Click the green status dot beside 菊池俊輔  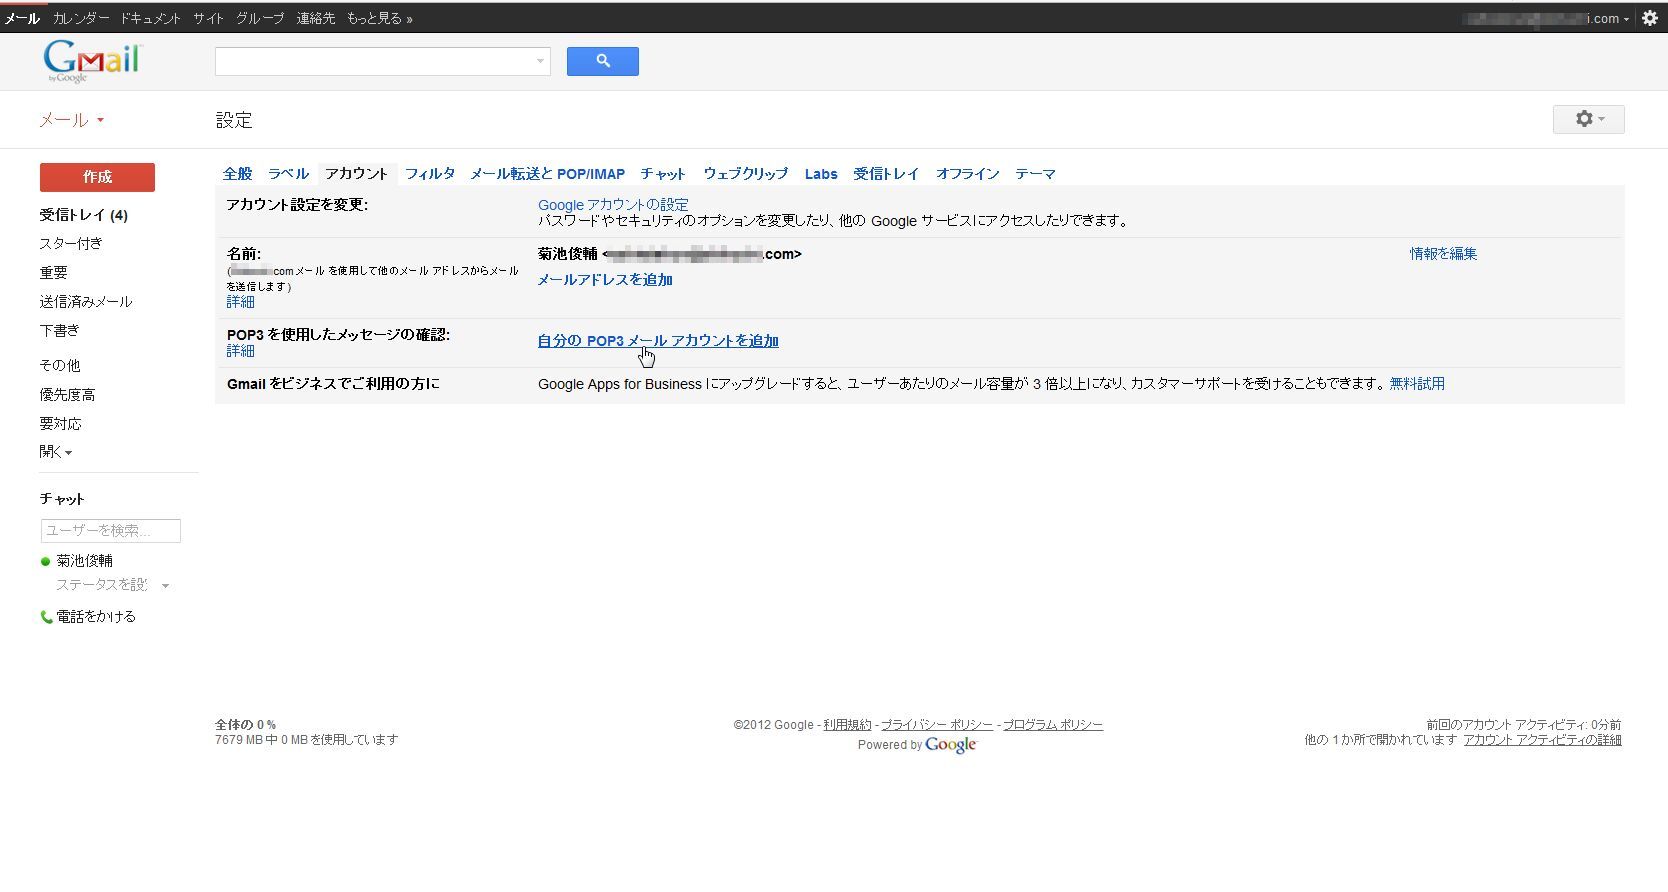45,561
